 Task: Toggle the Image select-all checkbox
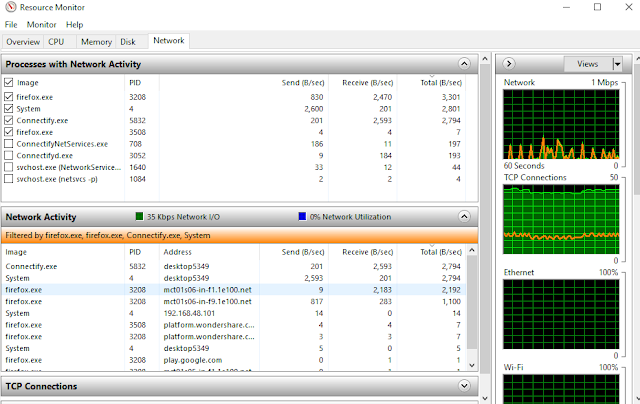point(9,82)
